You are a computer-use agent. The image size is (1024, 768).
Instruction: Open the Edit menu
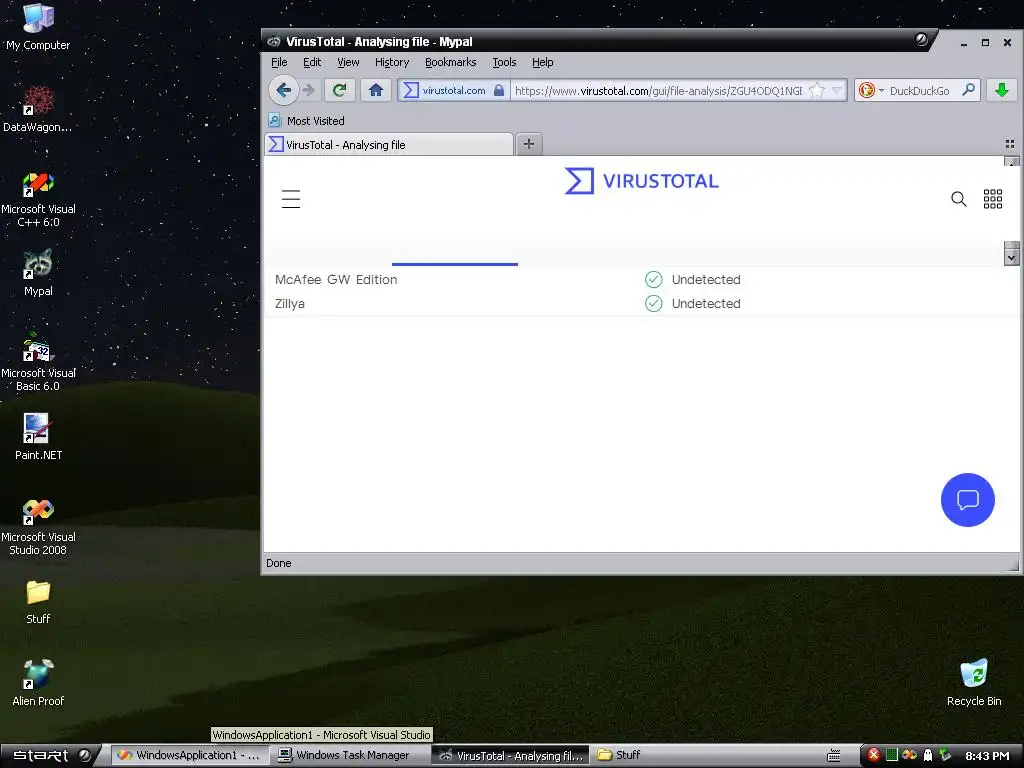(x=312, y=62)
